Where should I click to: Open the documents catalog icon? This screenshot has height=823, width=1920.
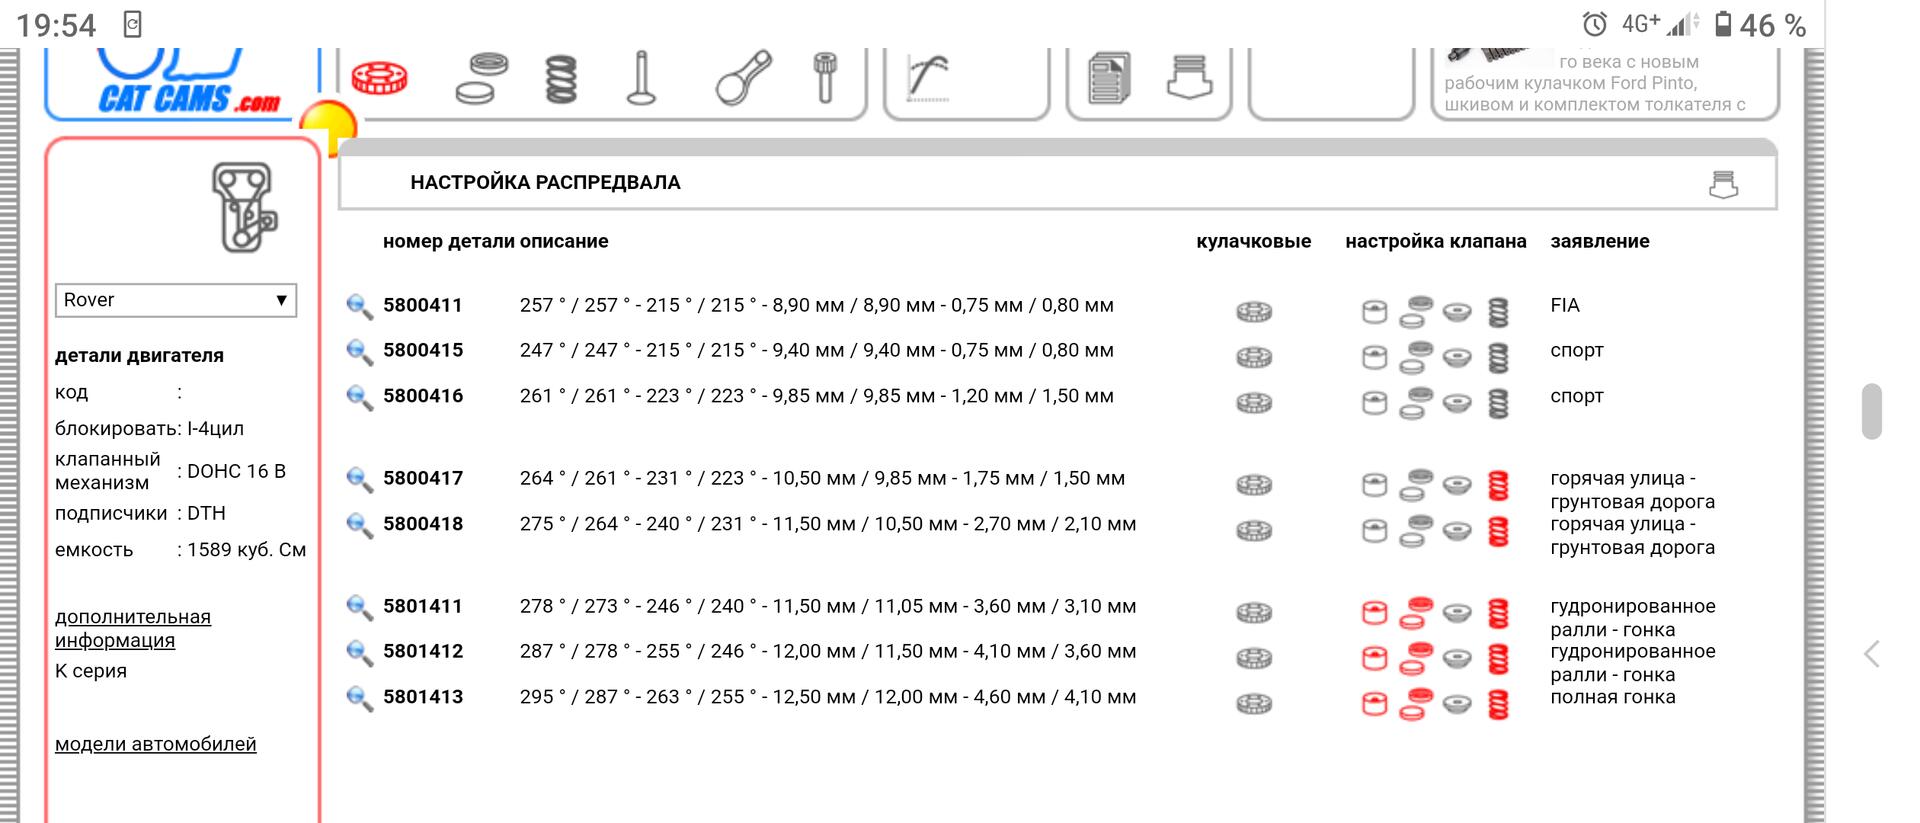(1109, 78)
